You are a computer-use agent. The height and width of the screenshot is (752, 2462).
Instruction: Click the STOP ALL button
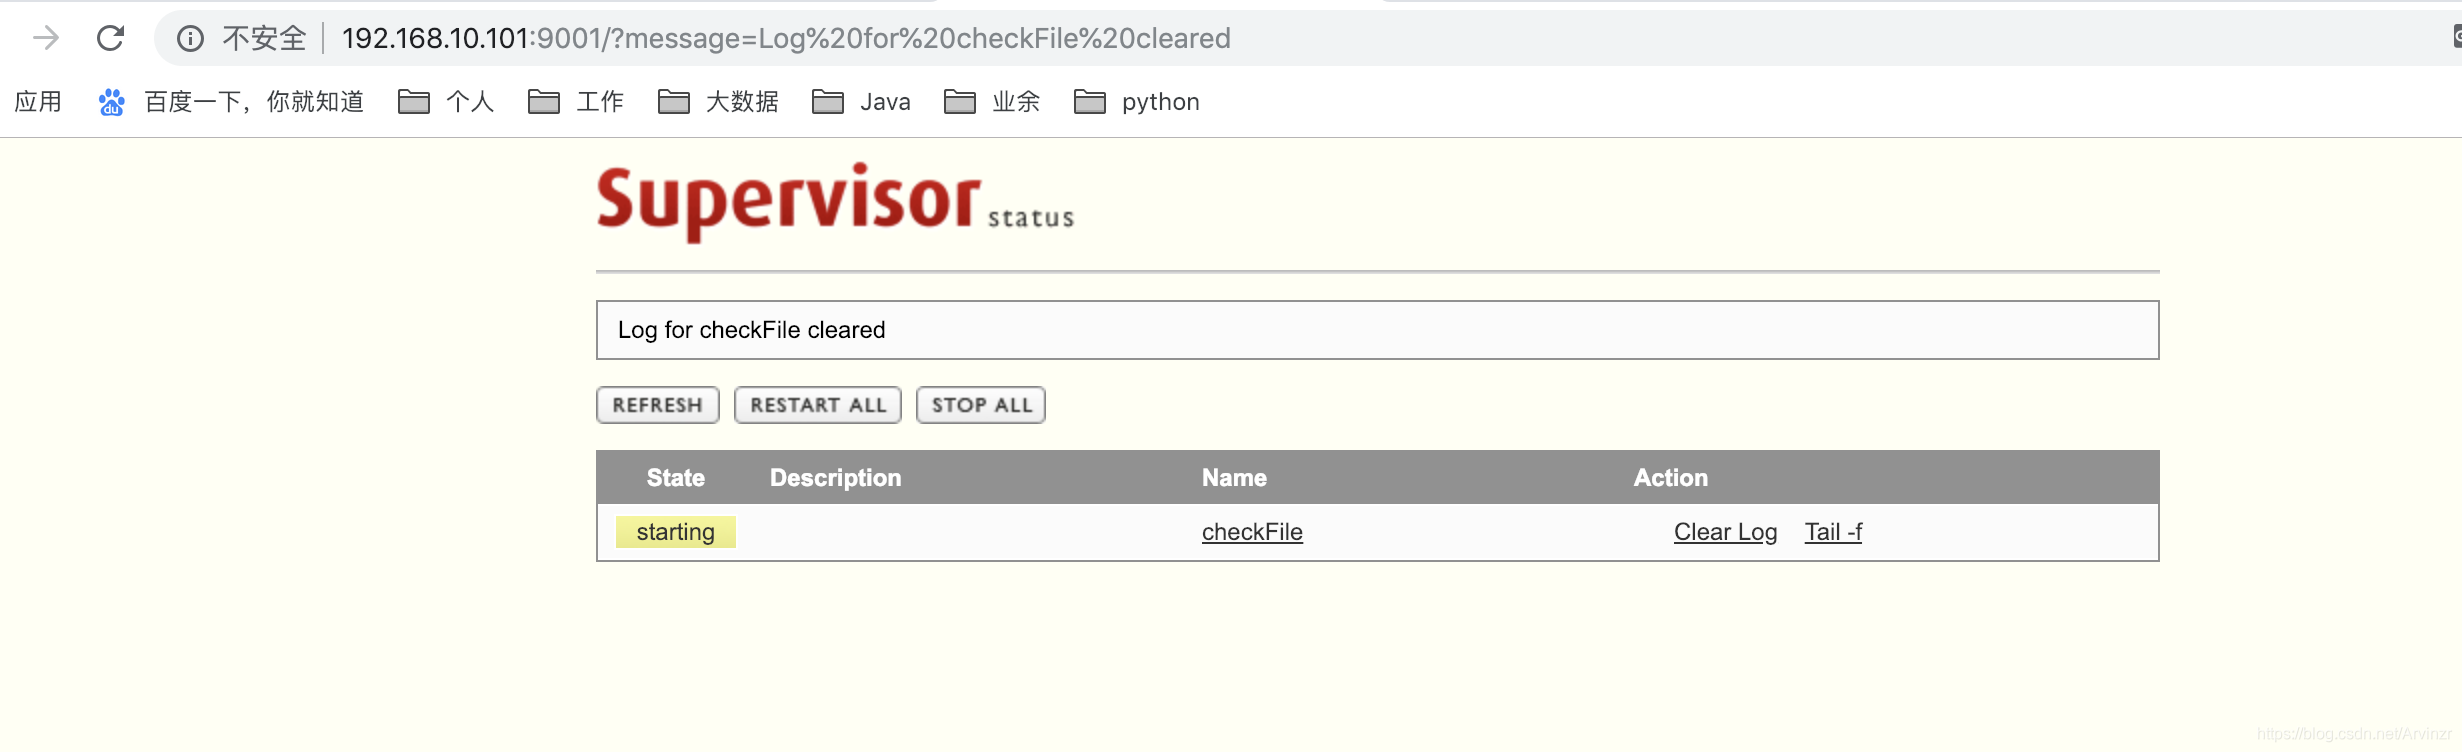tap(981, 405)
